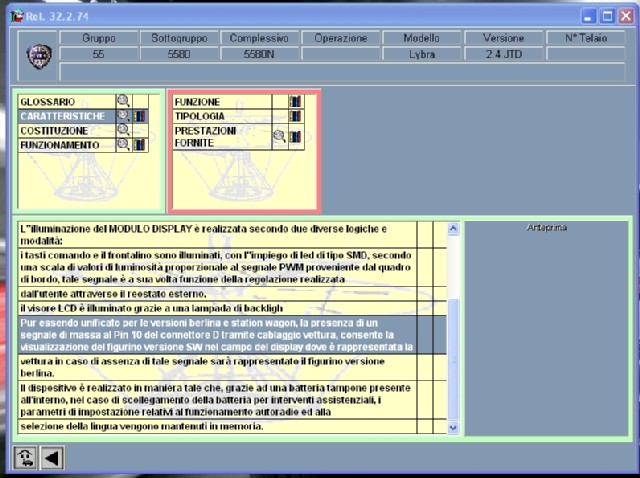Click the Modello value Lybra

click(x=422, y=55)
